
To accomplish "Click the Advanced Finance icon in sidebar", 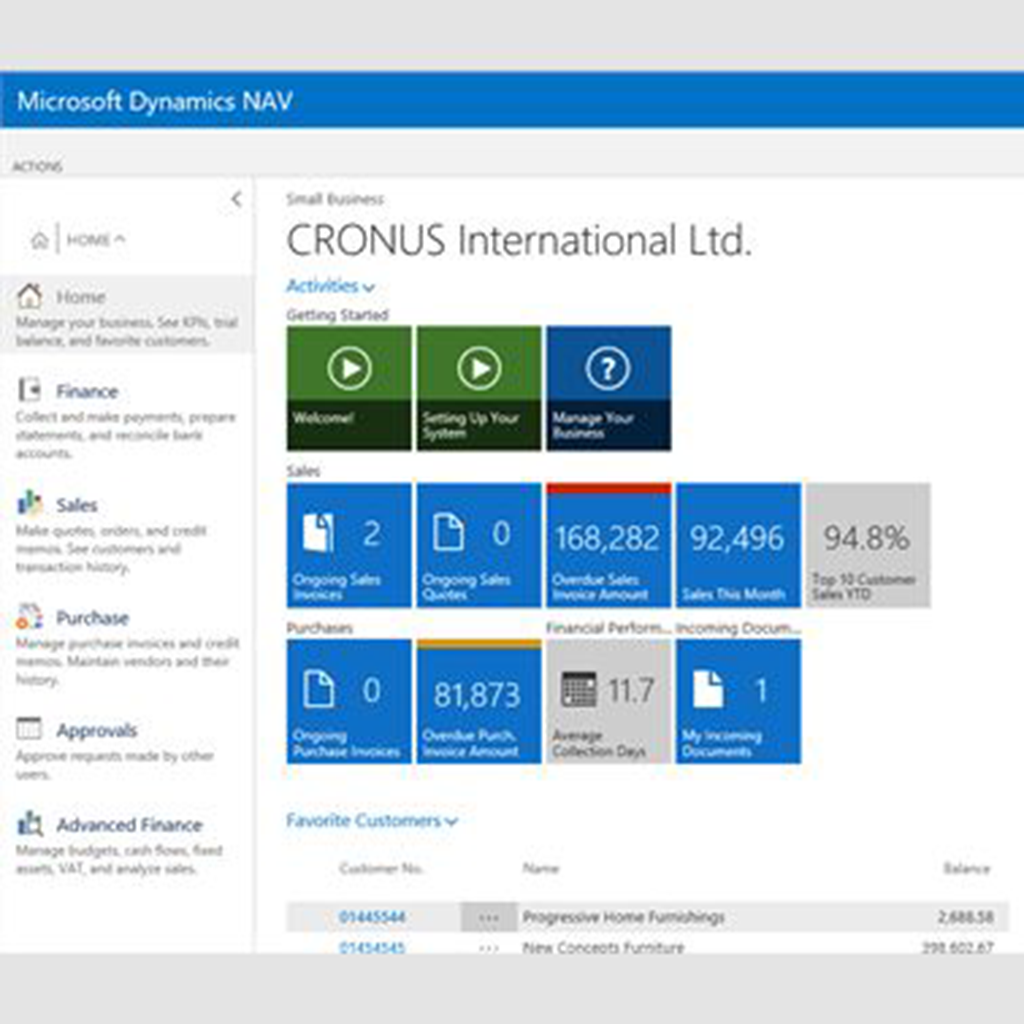I will tap(29, 824).
